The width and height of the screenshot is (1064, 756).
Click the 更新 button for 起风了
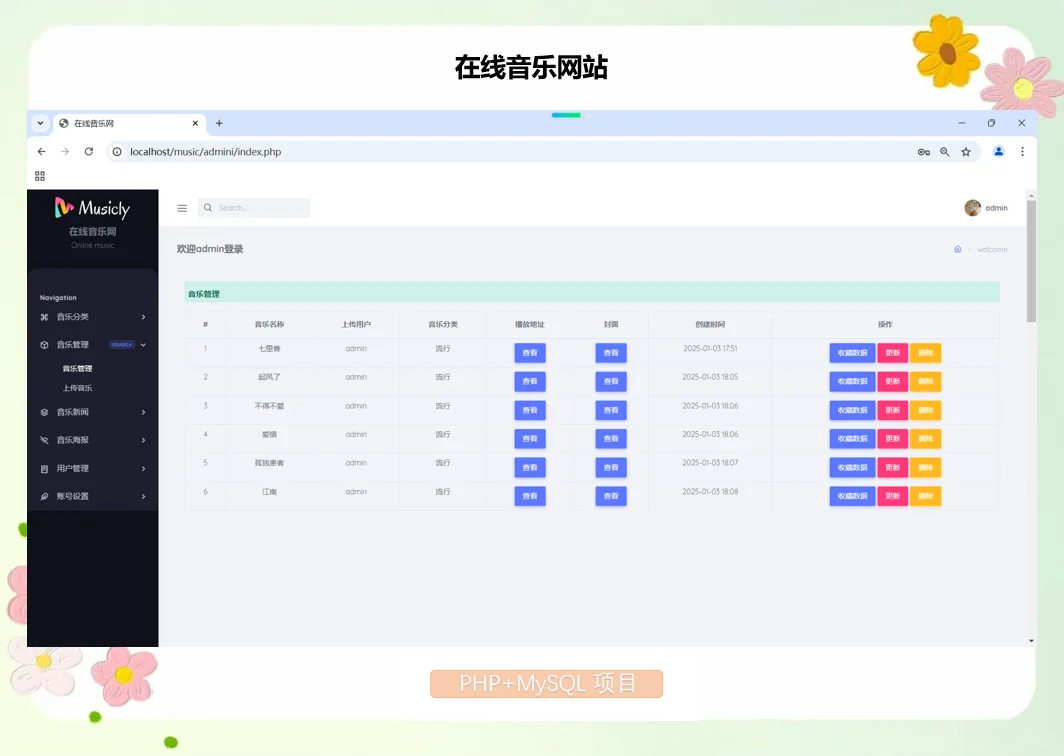893,381
